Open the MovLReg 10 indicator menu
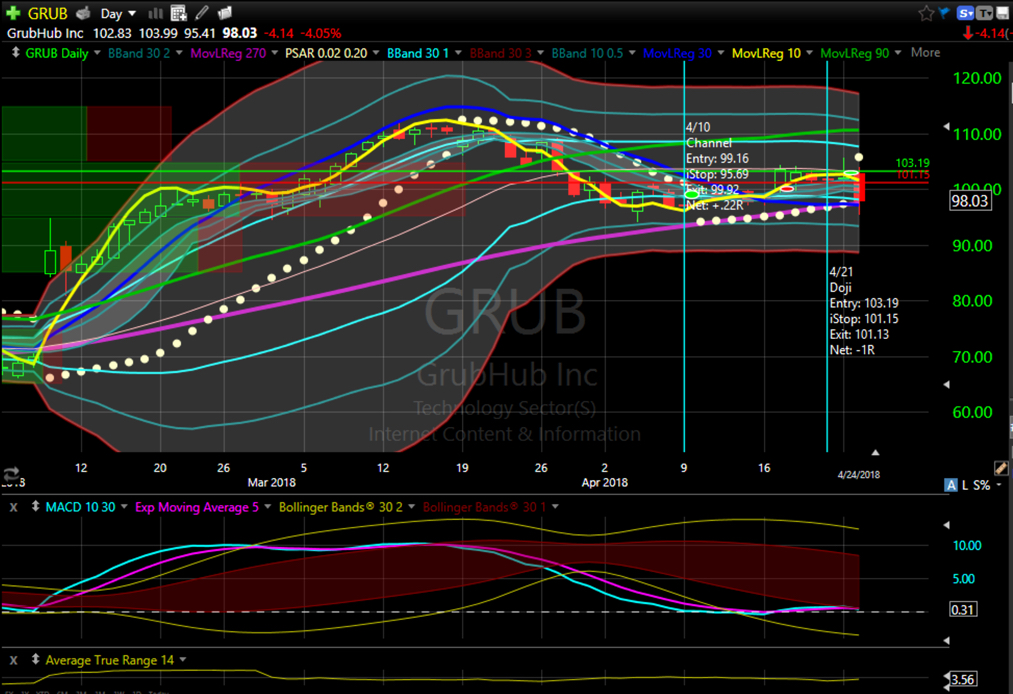Viewport: 1013px width, 694px height. [809, 53]
